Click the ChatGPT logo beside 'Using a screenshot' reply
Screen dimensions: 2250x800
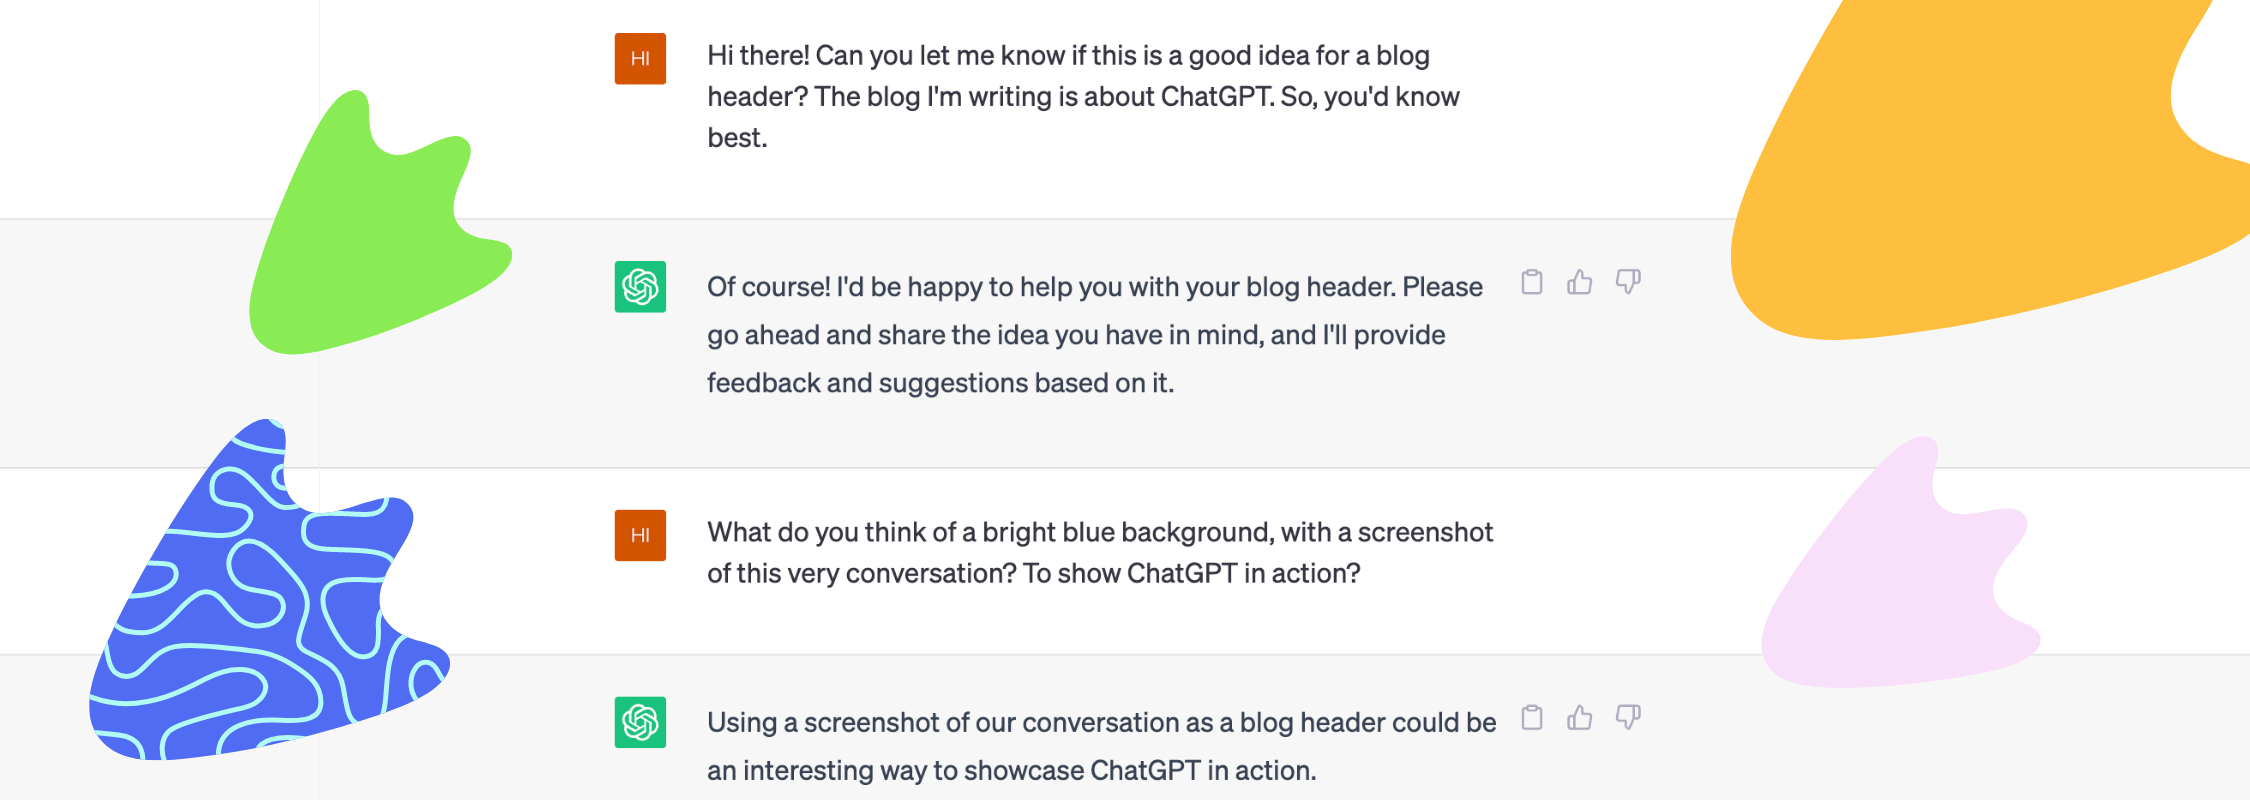coord(640,722)
